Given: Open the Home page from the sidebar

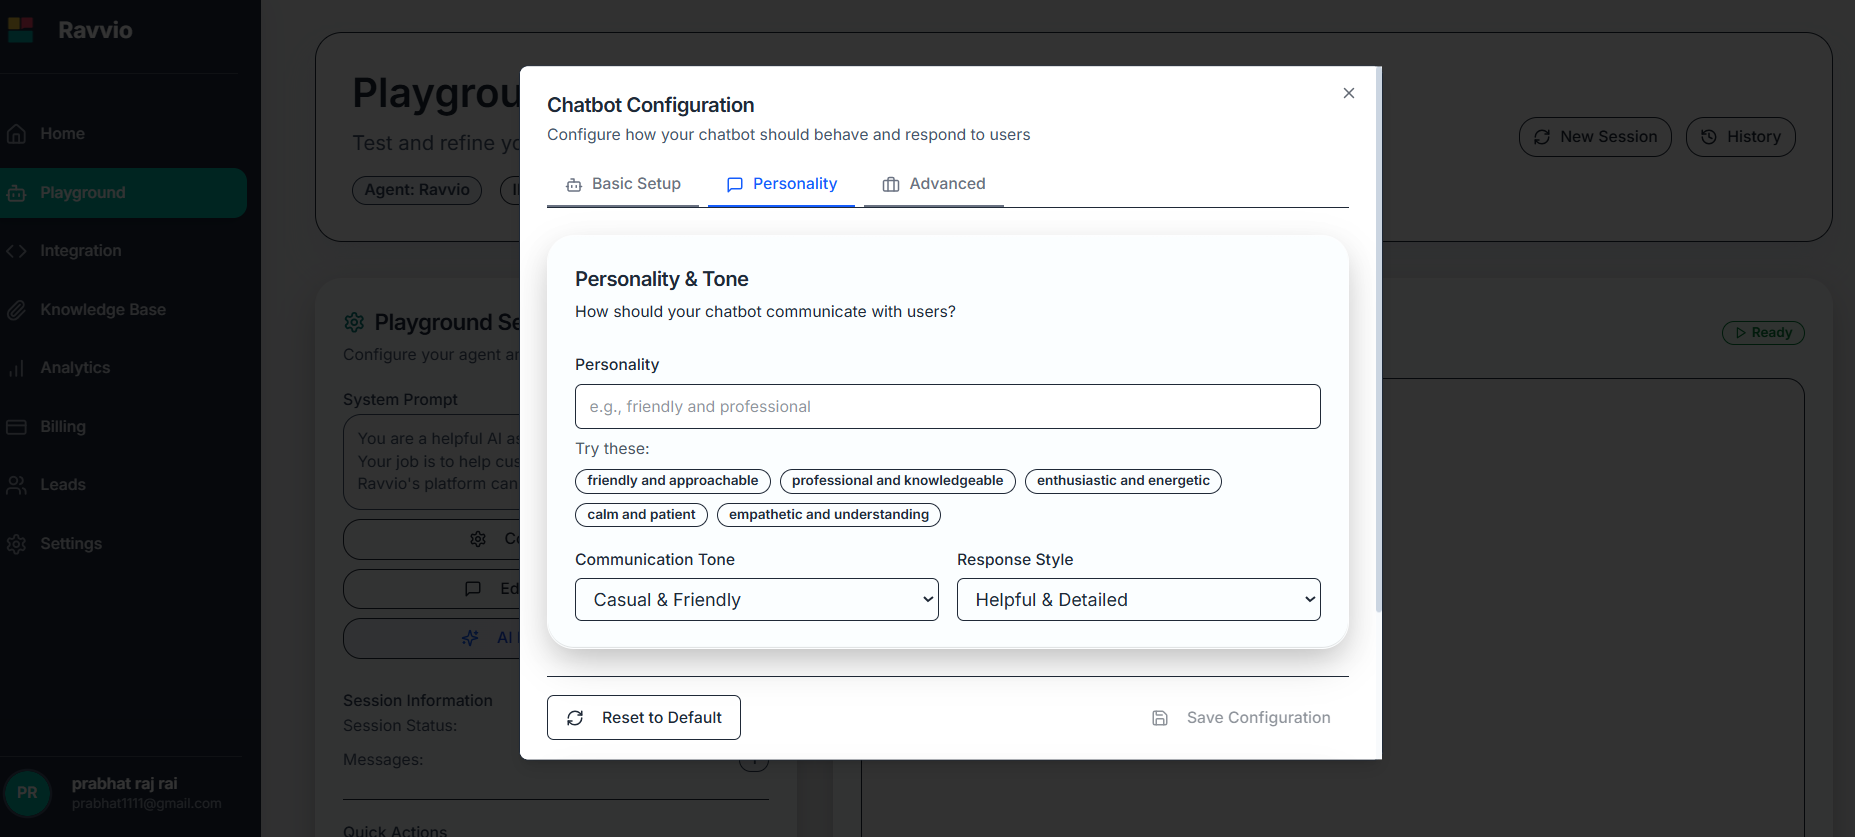Looking at the screenshot, I should click(62, 133).
